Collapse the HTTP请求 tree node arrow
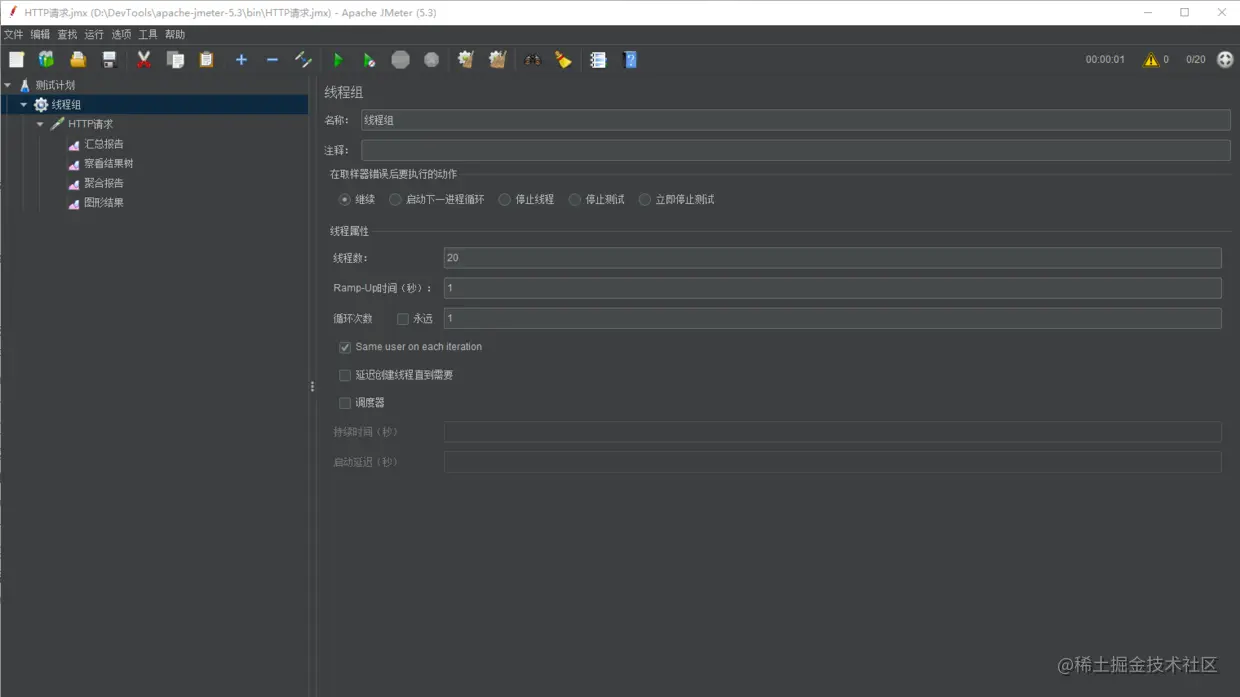Image resolution: width=1240 pixels, height=697 pixels. pyautogui.click(x=40, y=124)
